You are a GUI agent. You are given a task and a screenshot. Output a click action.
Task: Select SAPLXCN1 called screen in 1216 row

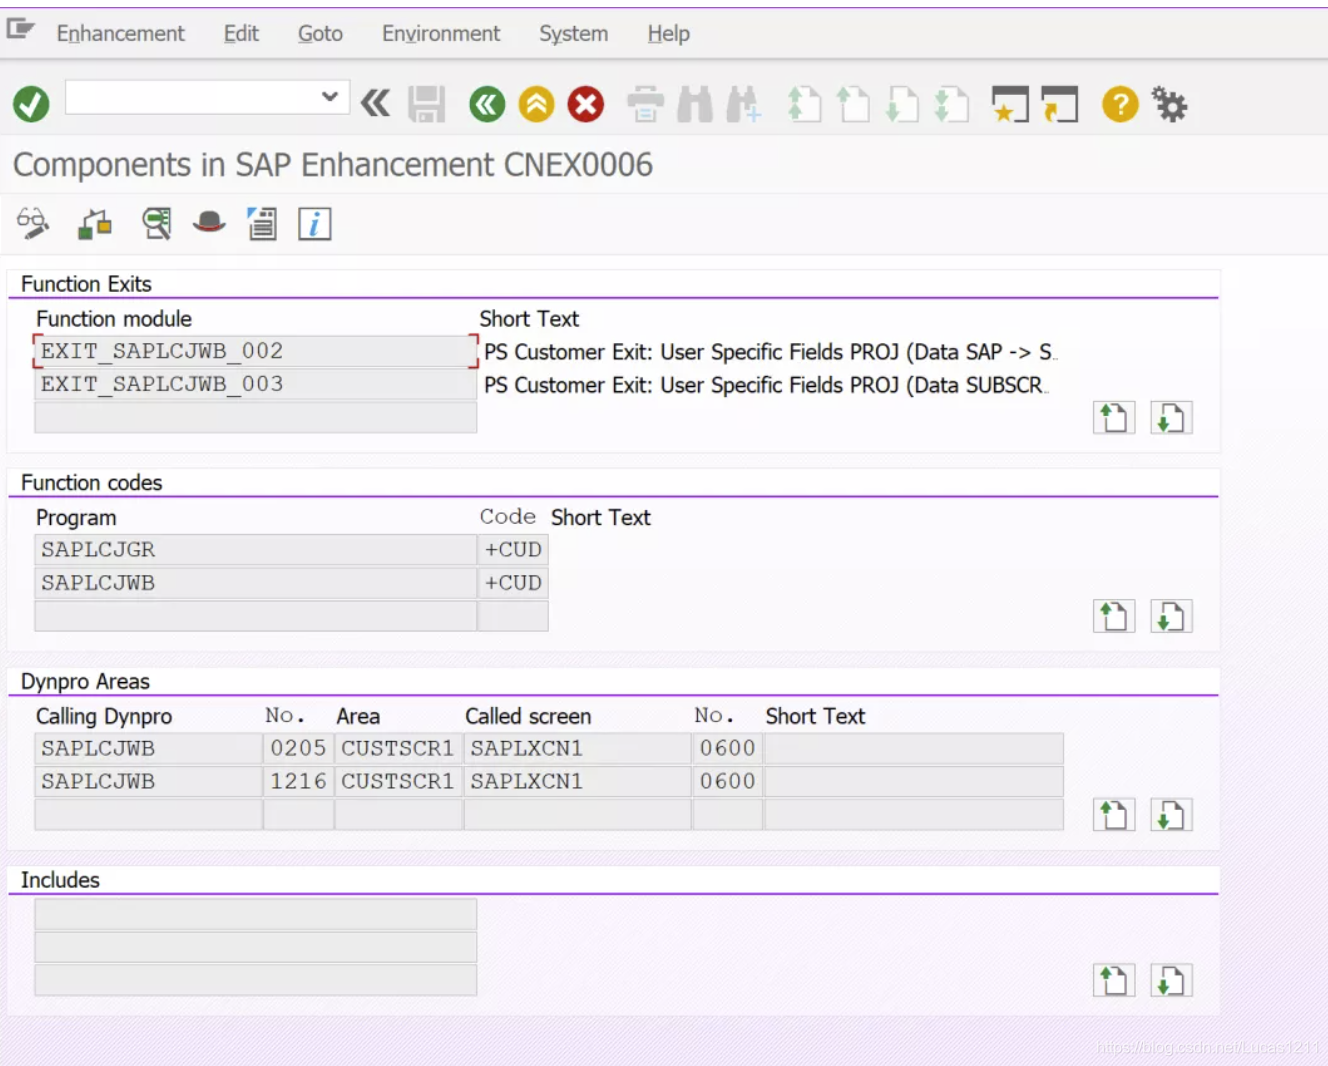pyautogui.click(x=578, y=781)
